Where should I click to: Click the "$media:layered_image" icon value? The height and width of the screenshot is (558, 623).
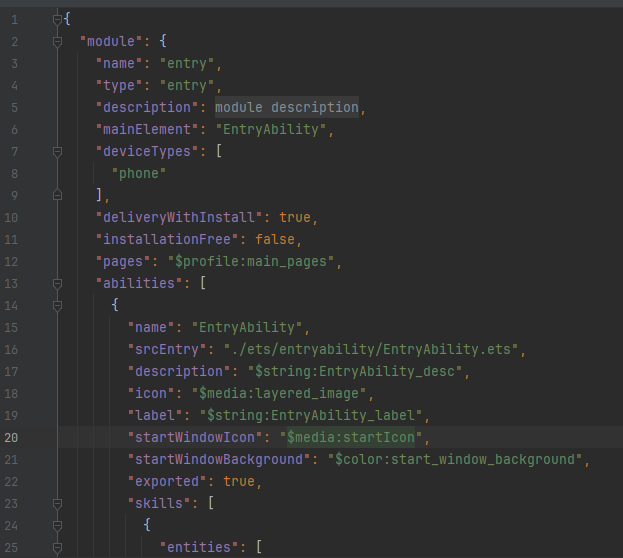pos(279,393)
